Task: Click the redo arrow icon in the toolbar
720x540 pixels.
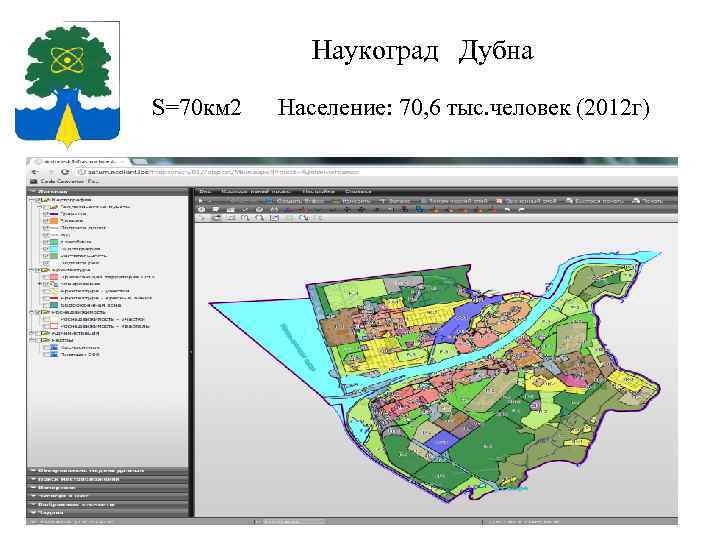Action: click(521, 209)
